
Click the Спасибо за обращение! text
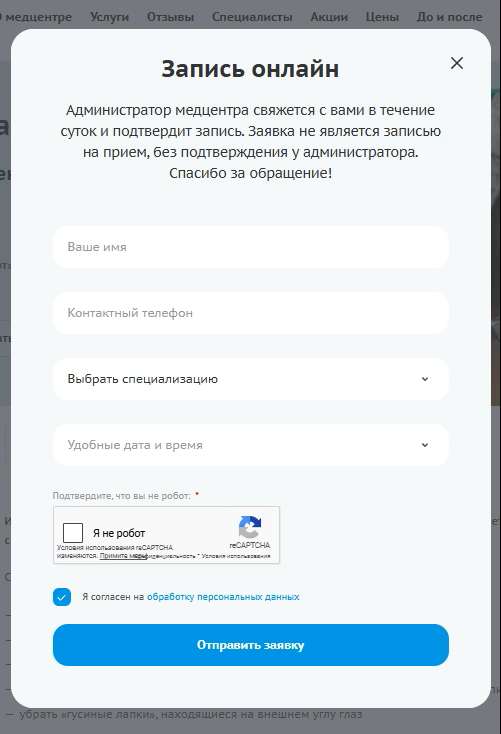pyautogui.click(x=250, y=173)
